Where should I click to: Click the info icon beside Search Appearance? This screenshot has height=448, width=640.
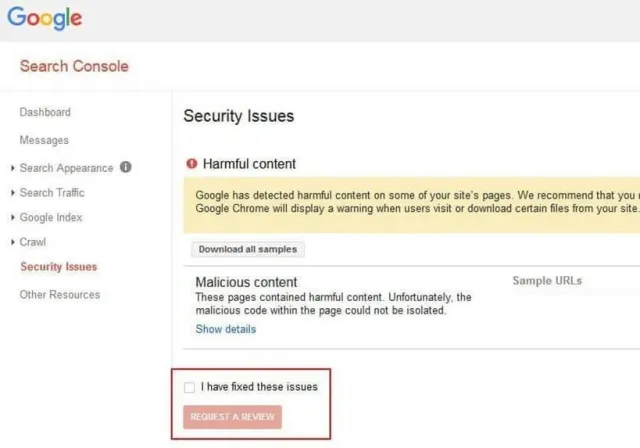click(126, 167)
